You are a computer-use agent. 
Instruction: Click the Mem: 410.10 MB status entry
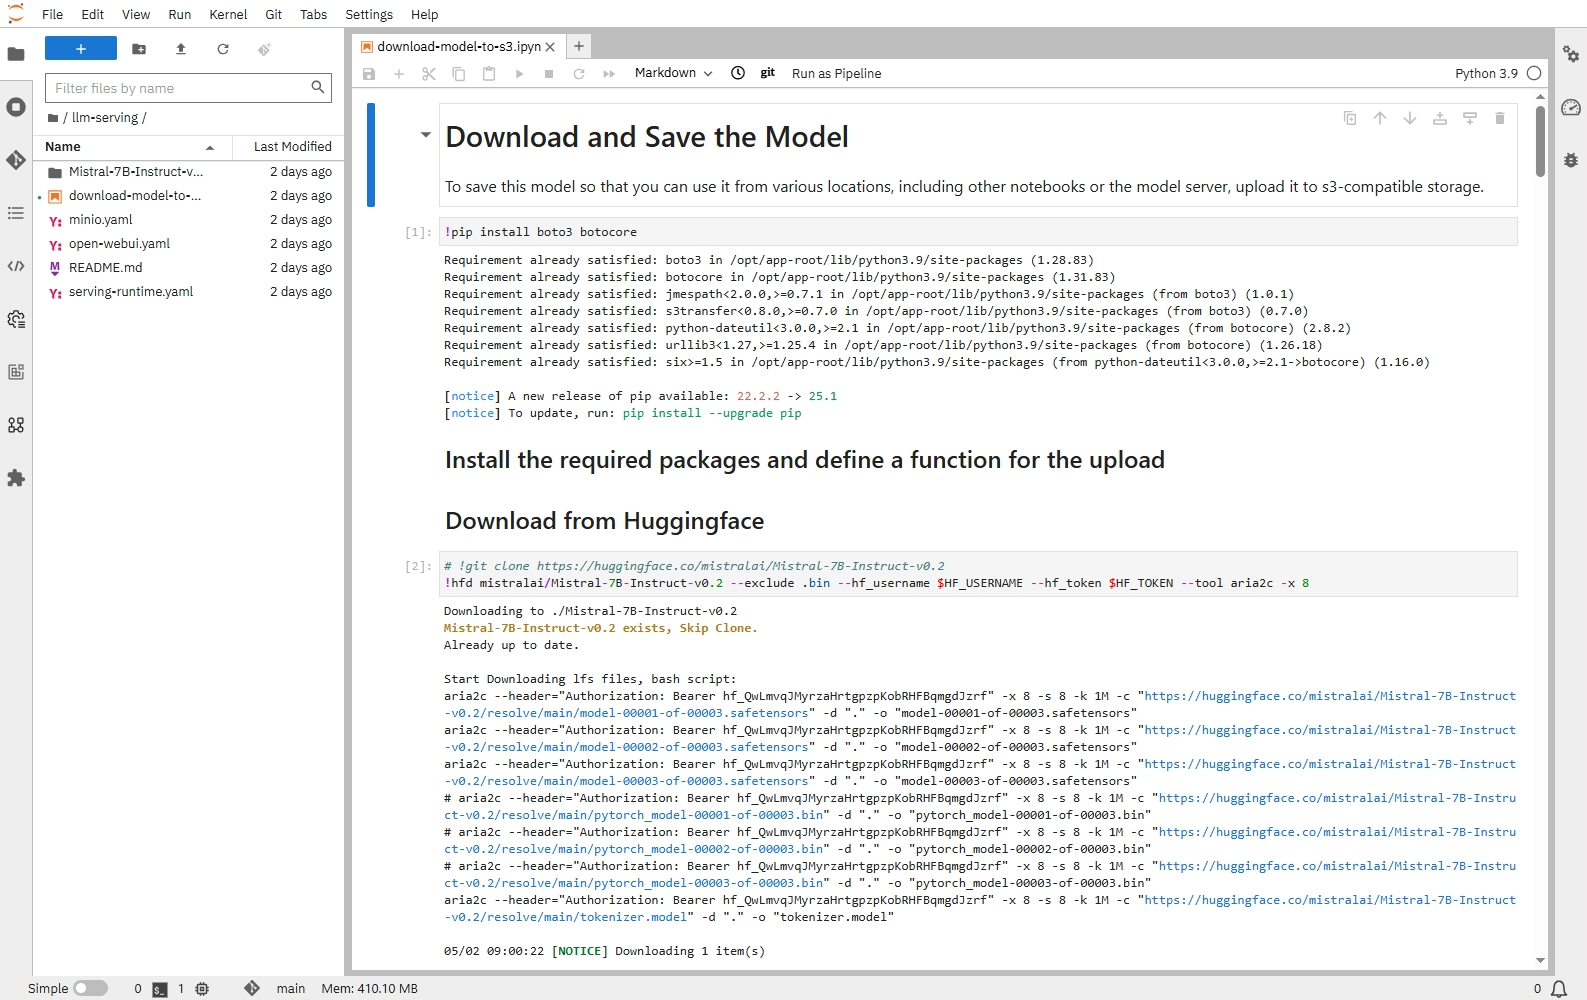tap(369, 988)
